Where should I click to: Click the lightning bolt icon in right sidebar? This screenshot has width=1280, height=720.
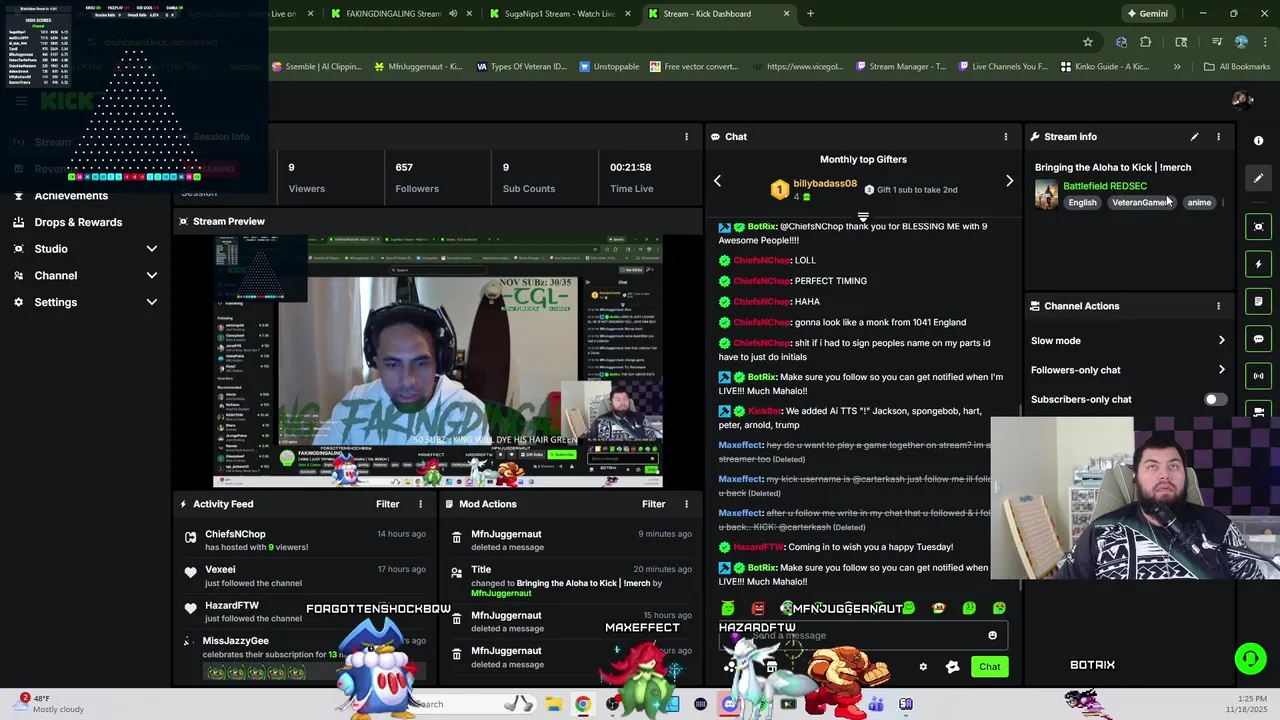[x=1259, y=264]
